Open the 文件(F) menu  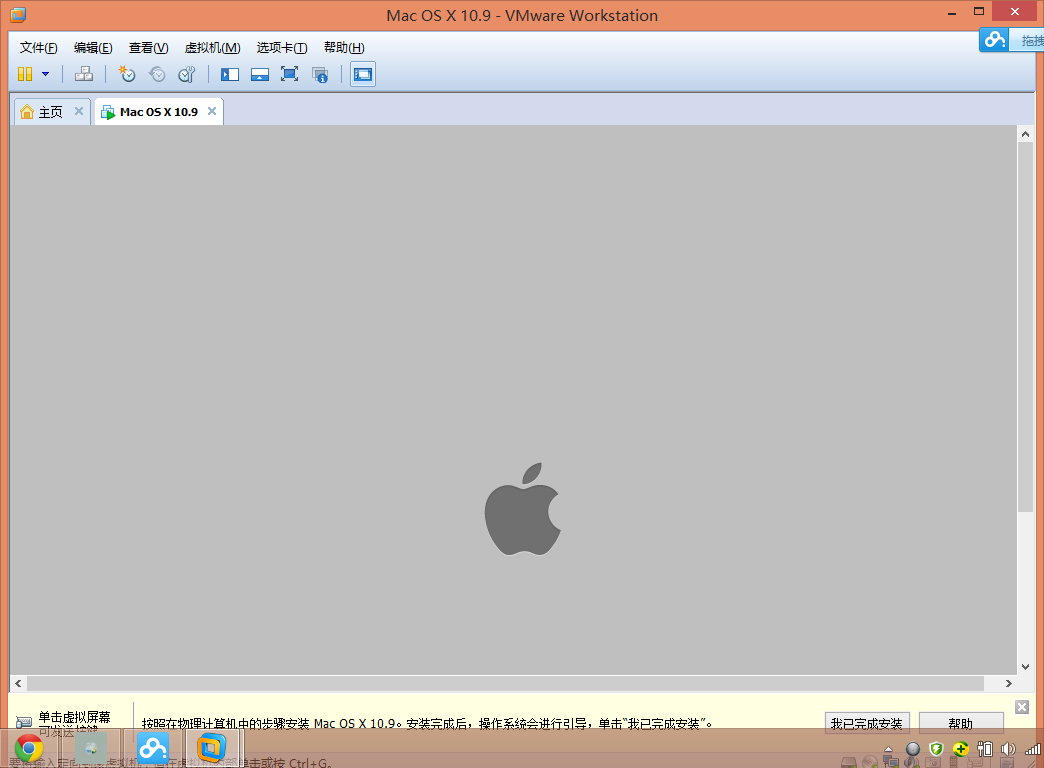[x=39, y=47]
